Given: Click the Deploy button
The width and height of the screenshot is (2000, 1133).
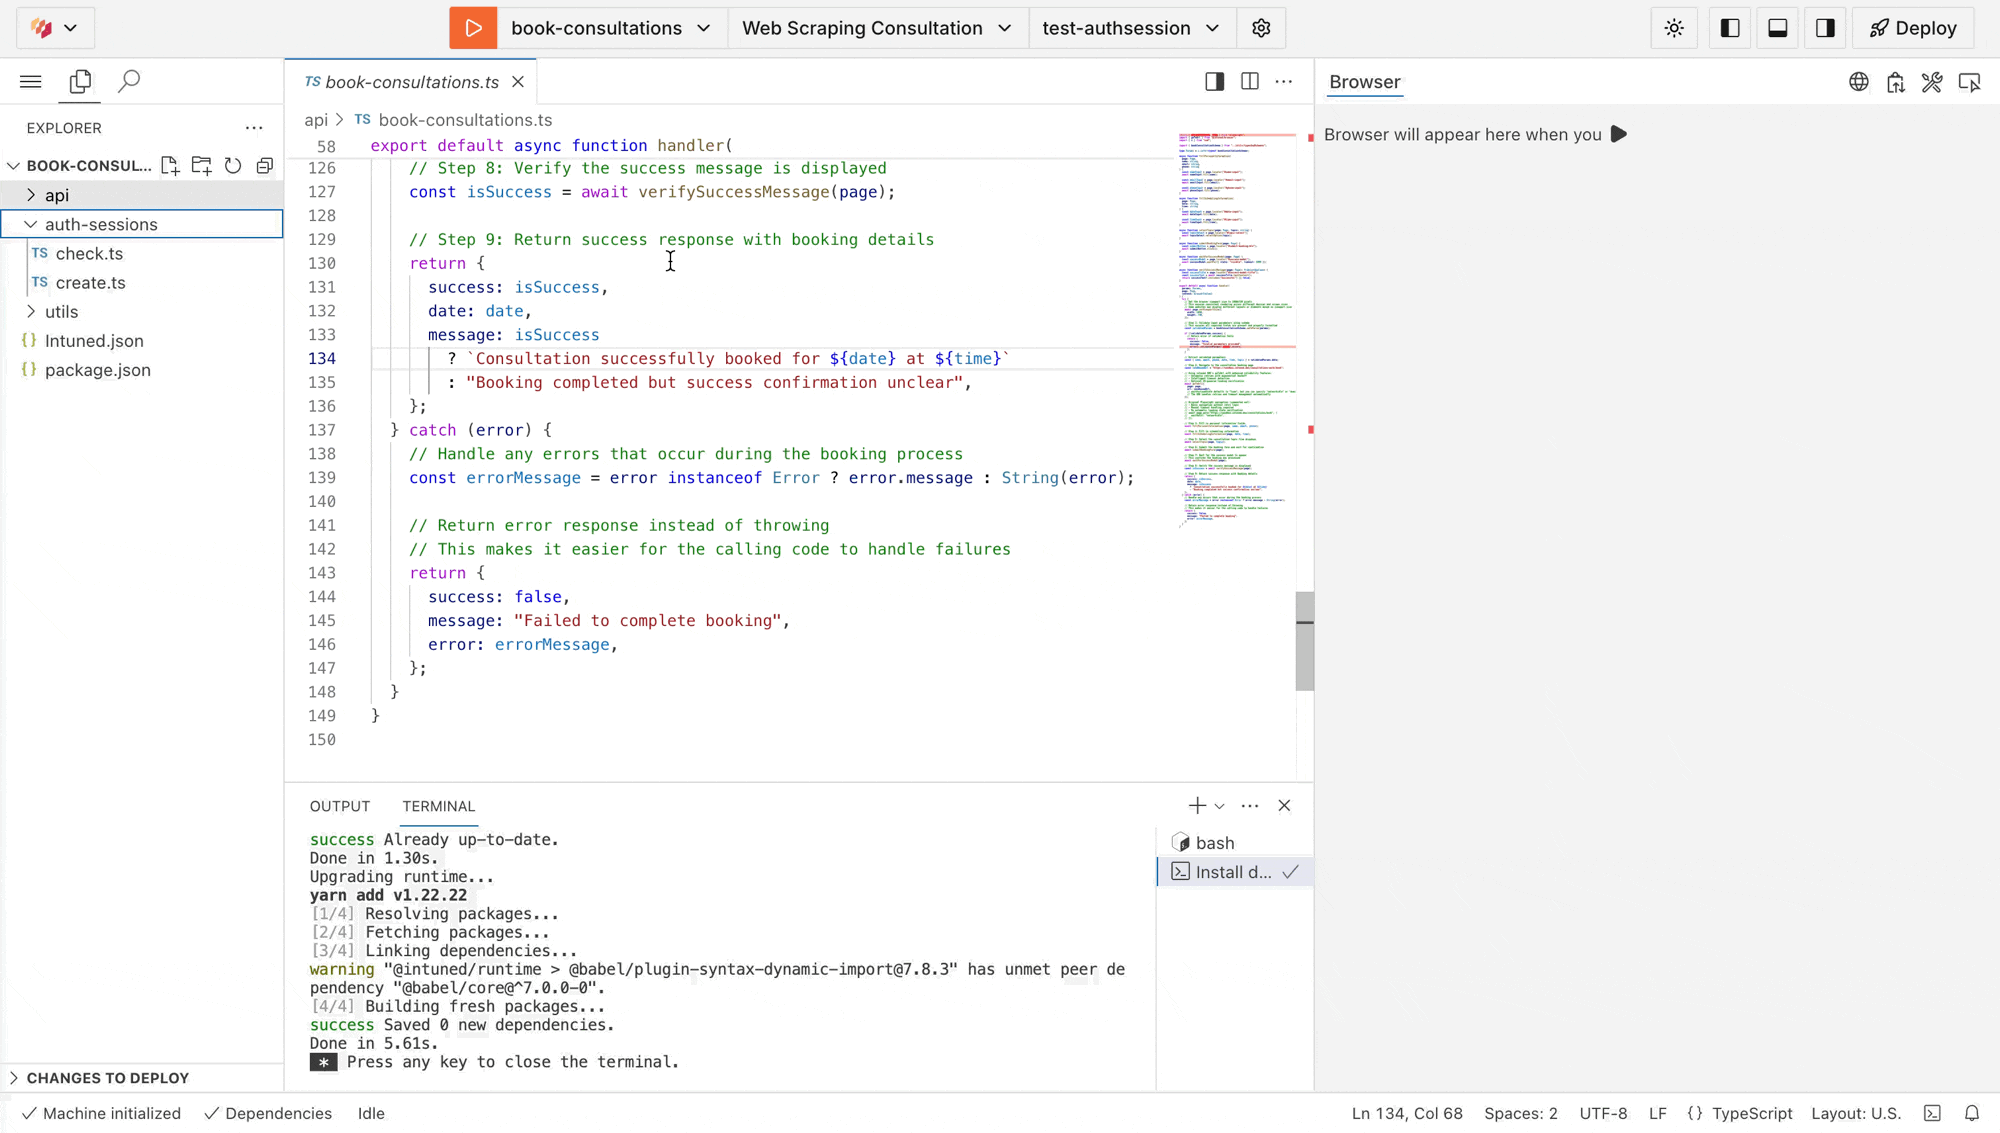Looking at the screenshot, I should coord(1912,27).
